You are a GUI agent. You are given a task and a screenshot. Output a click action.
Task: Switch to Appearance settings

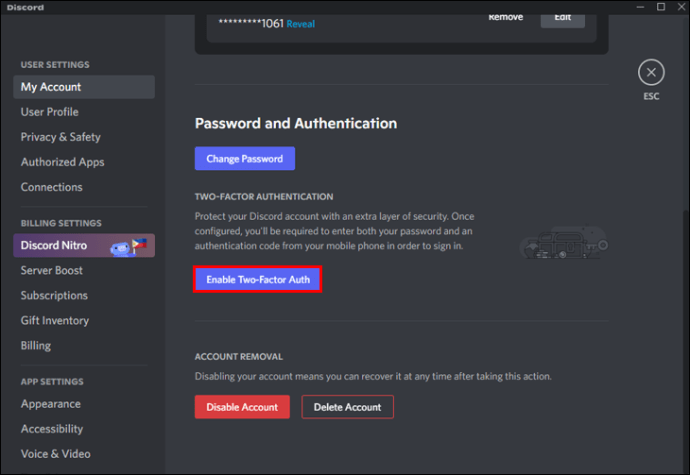pyautogui.click(x=51, y=404)
